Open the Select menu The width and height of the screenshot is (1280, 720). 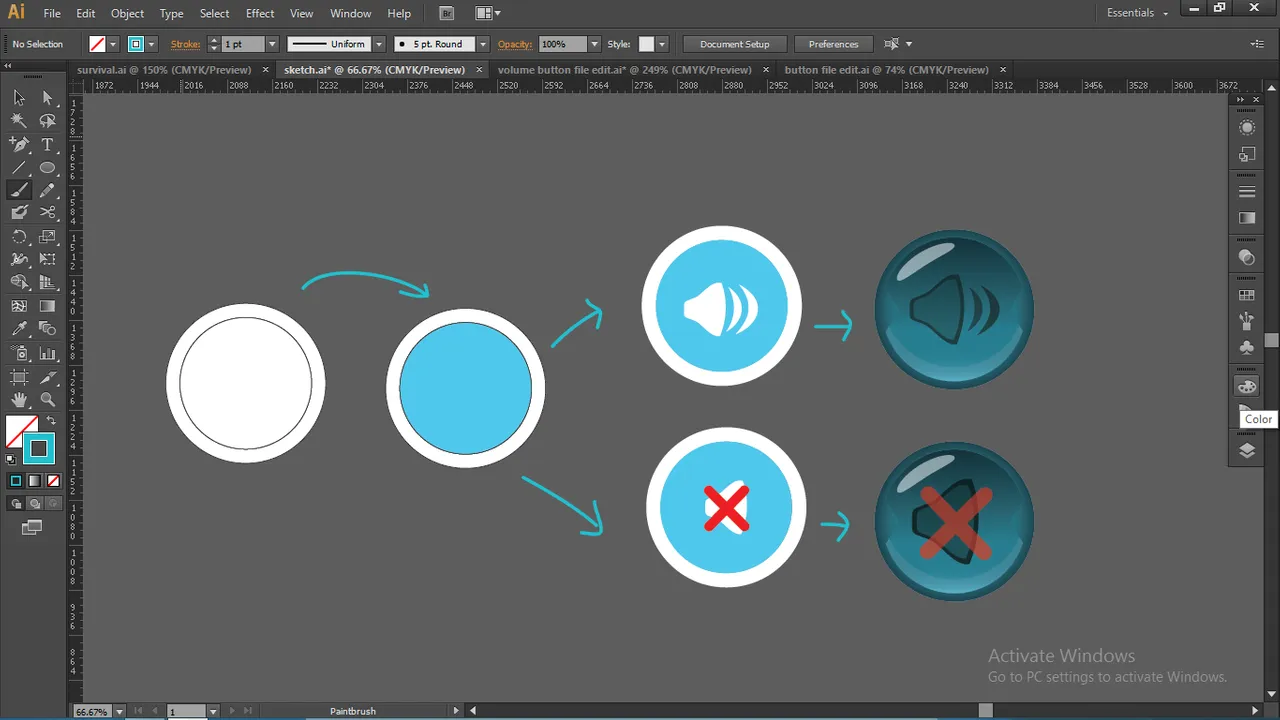coord(214,13)
